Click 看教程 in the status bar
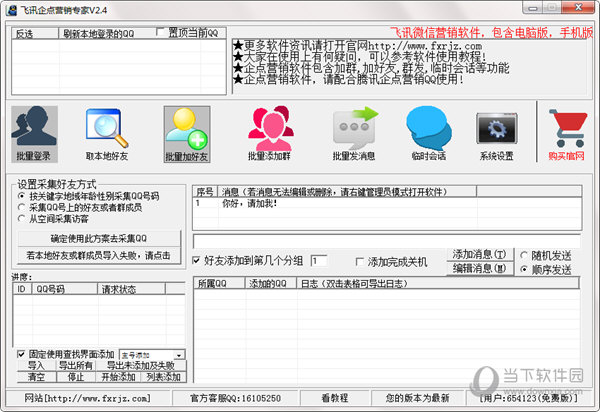Viewport: 600px width, 412px height. pos(335,398)
